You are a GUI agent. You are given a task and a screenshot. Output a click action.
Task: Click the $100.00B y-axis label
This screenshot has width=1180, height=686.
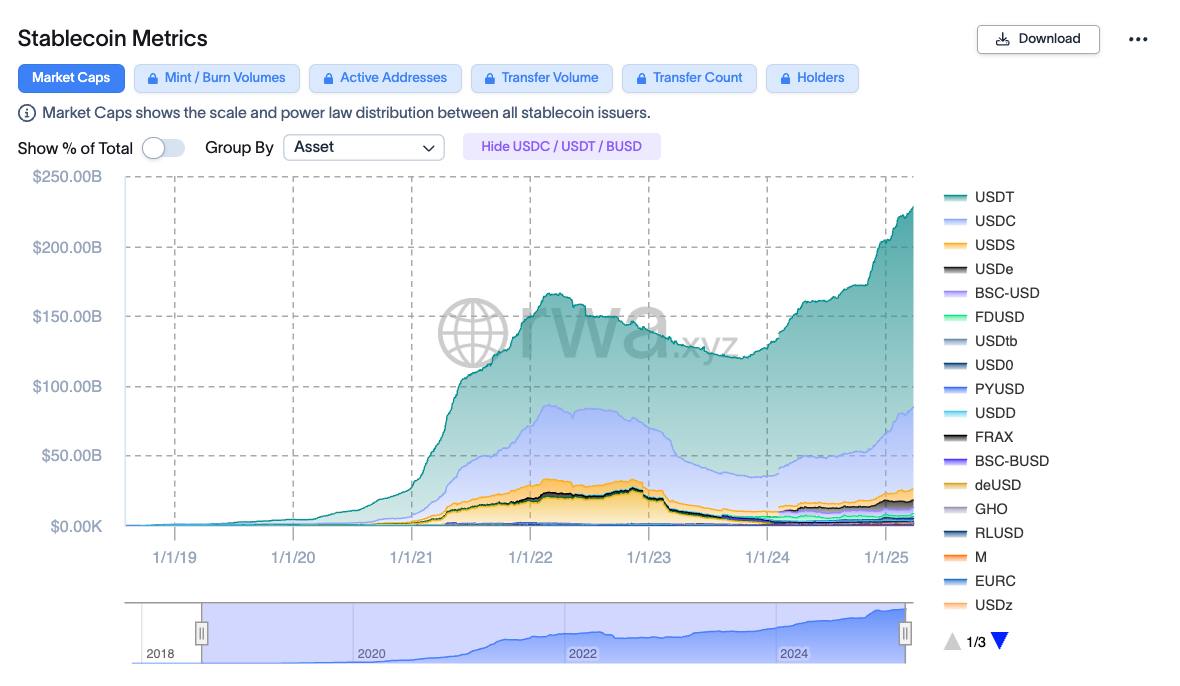click(x=67, y=387)
